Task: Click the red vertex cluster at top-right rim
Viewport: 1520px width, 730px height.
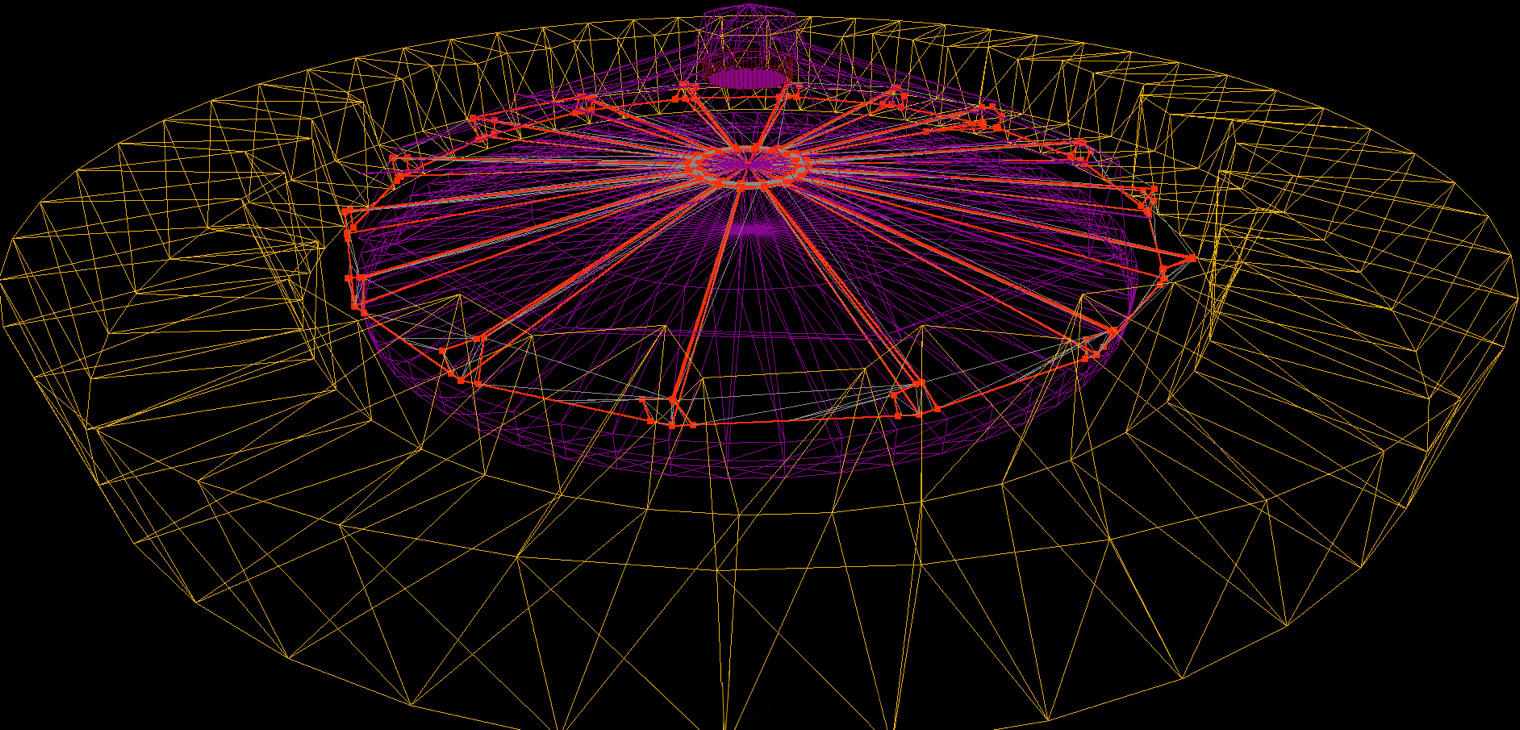Action: pyautogui.click(x=990, y=118)
